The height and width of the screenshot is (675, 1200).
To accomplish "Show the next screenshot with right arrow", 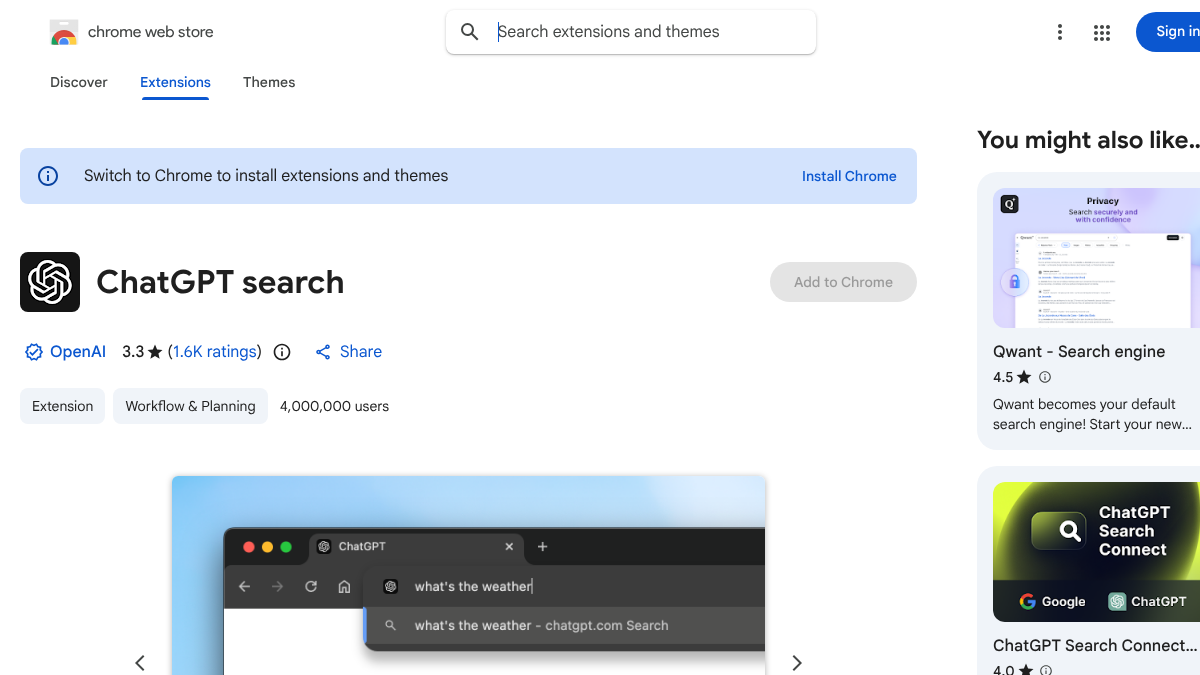I will pos(797,662).
